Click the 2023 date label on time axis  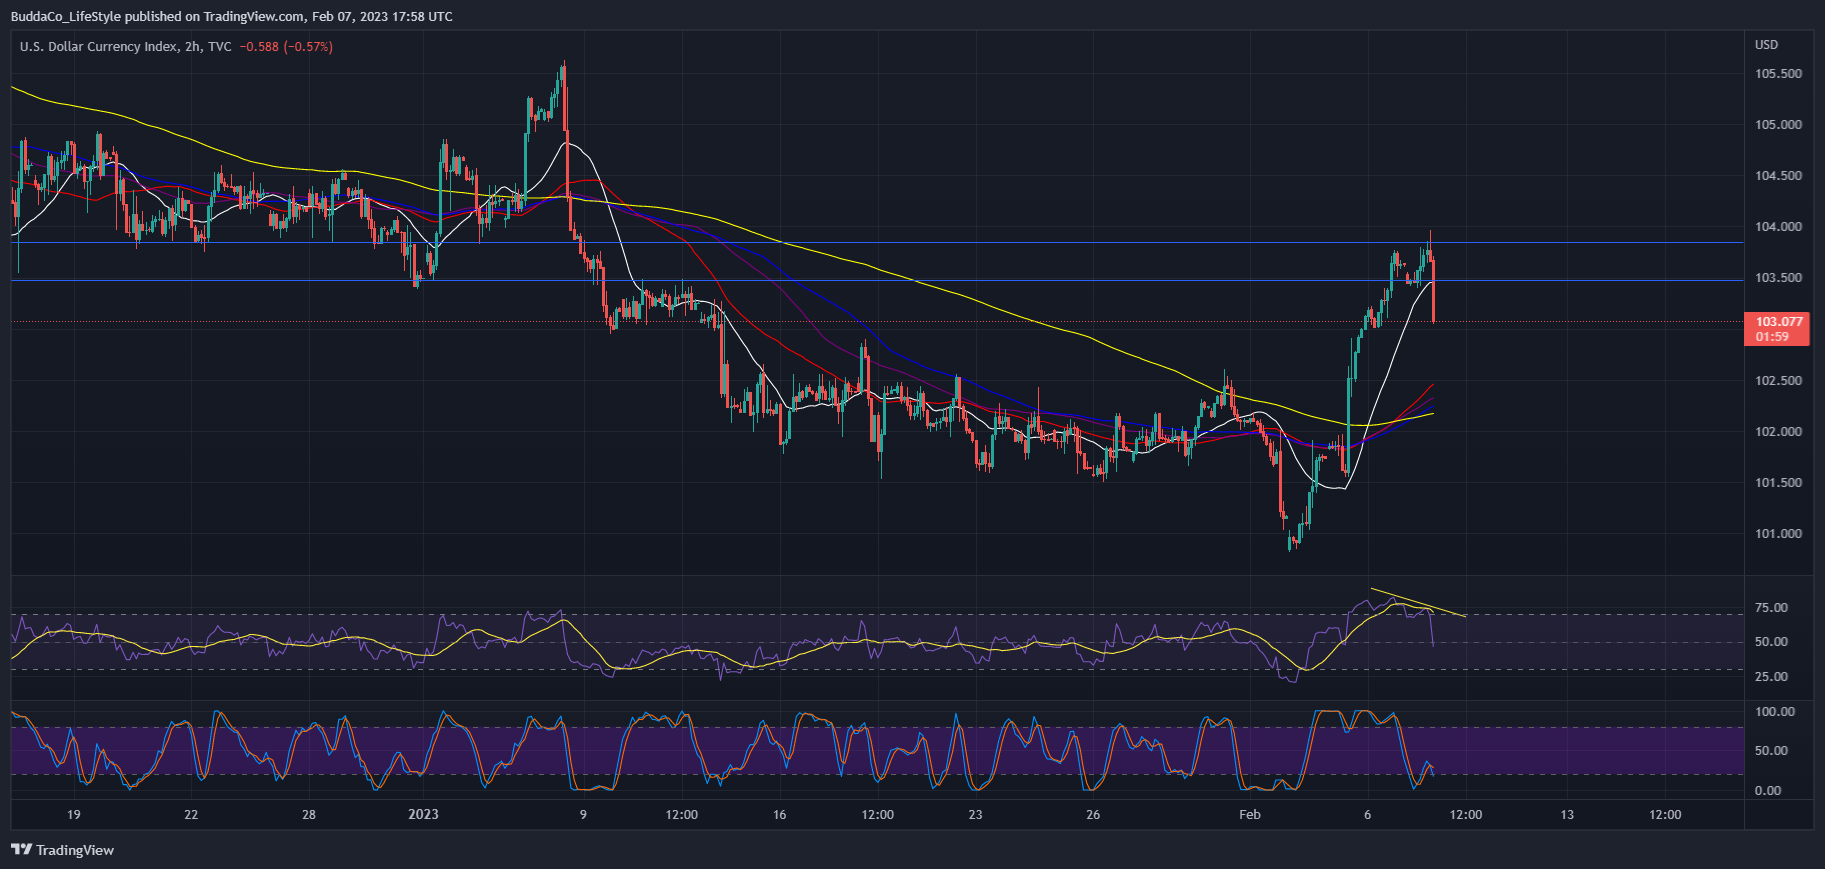tap(423, 814)
